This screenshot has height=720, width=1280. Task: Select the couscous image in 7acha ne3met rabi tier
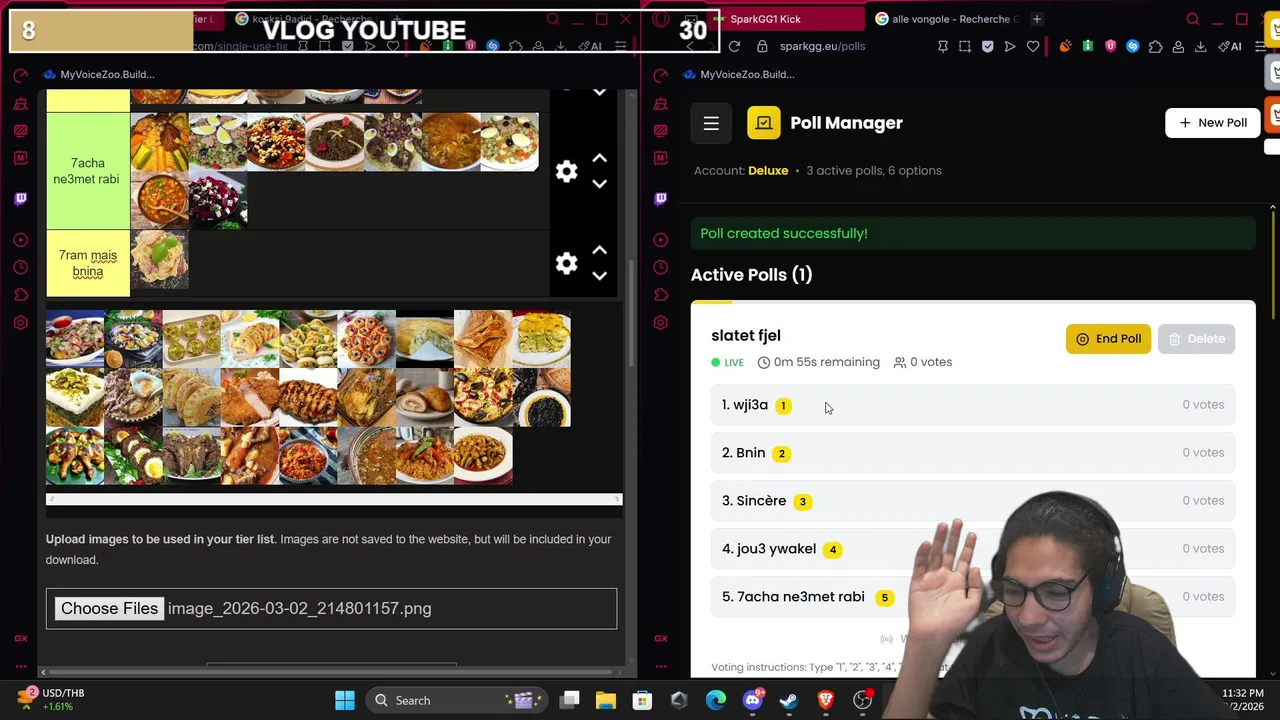point(160,142)
